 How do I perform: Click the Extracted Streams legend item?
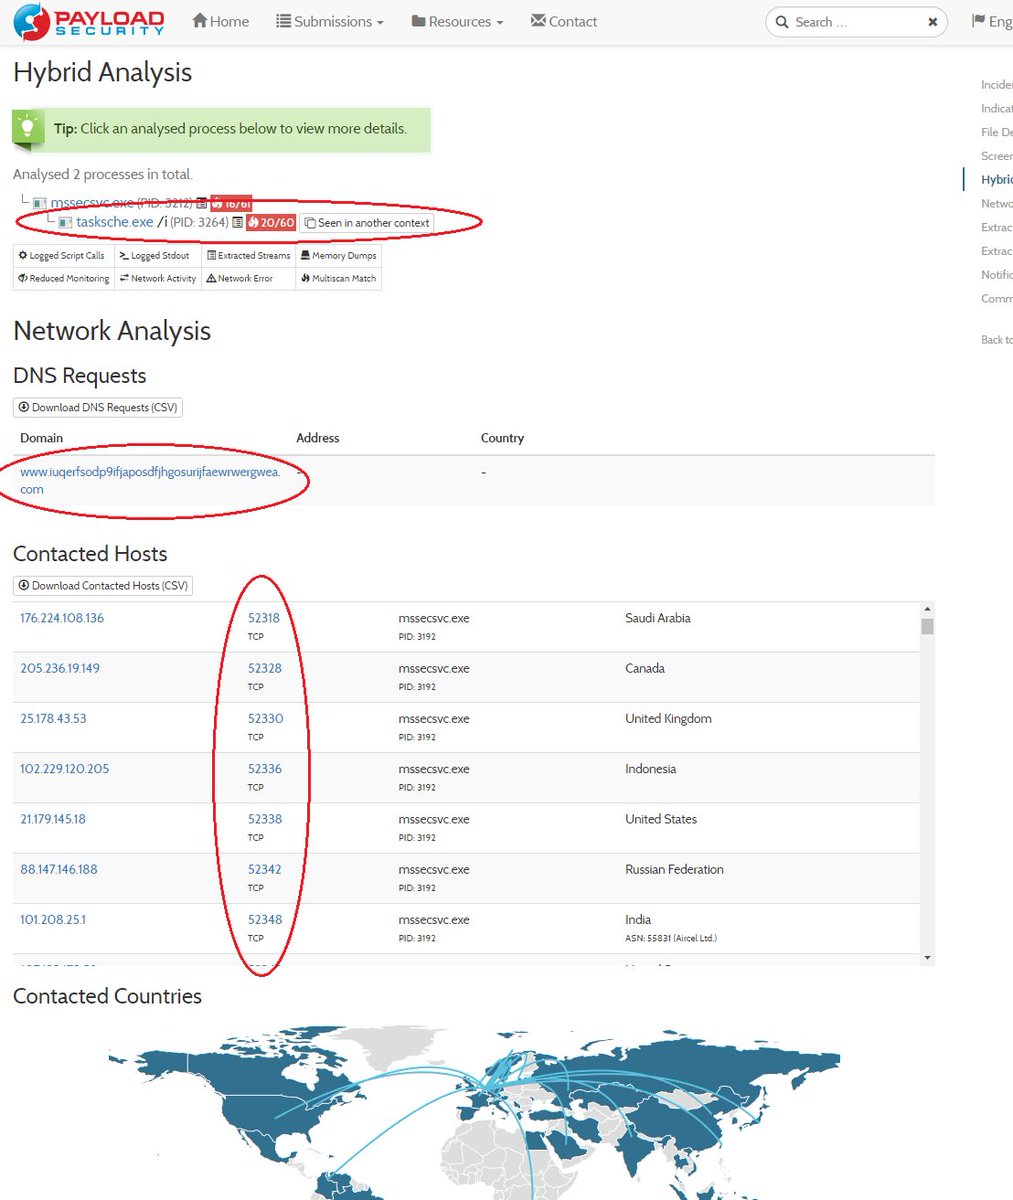[248, 256]
